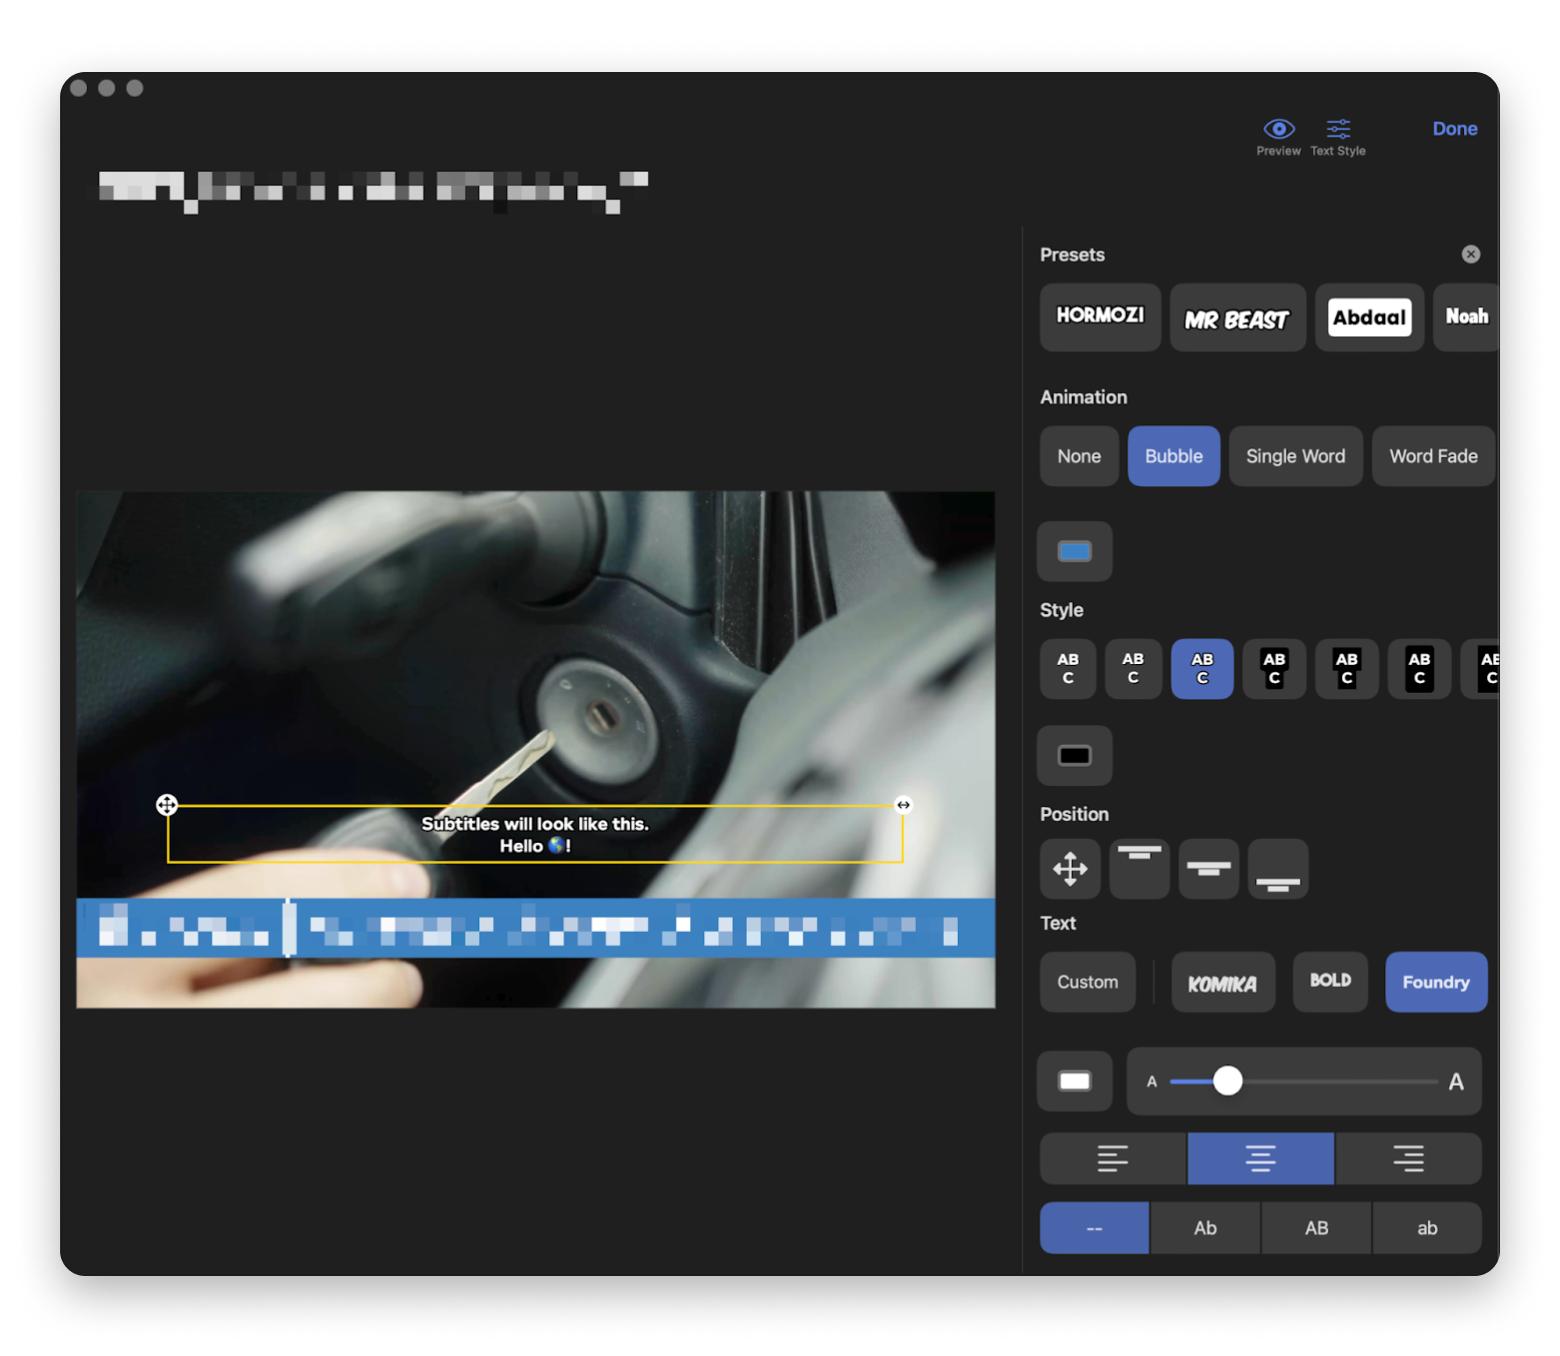The image size is (1560, 1356).
Task: Choose the KOMIKA font
Action: (1222, 983)
